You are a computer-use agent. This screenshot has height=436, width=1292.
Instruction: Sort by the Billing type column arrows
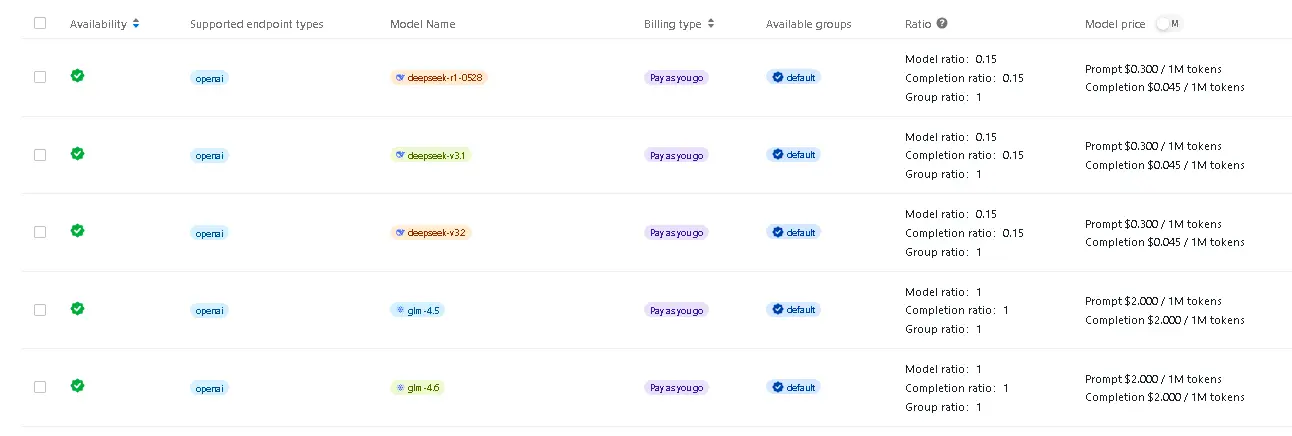click(711, 23)
